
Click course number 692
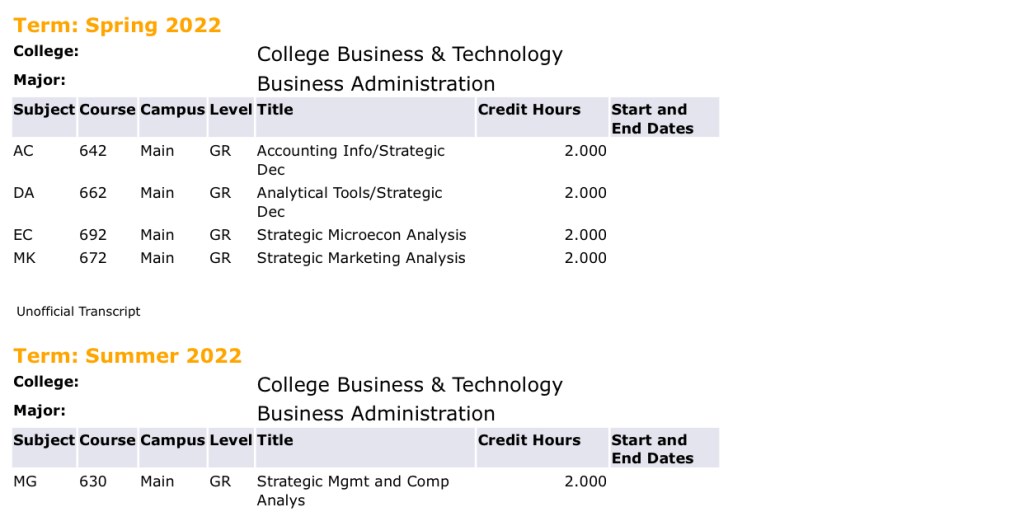(92, 235)
